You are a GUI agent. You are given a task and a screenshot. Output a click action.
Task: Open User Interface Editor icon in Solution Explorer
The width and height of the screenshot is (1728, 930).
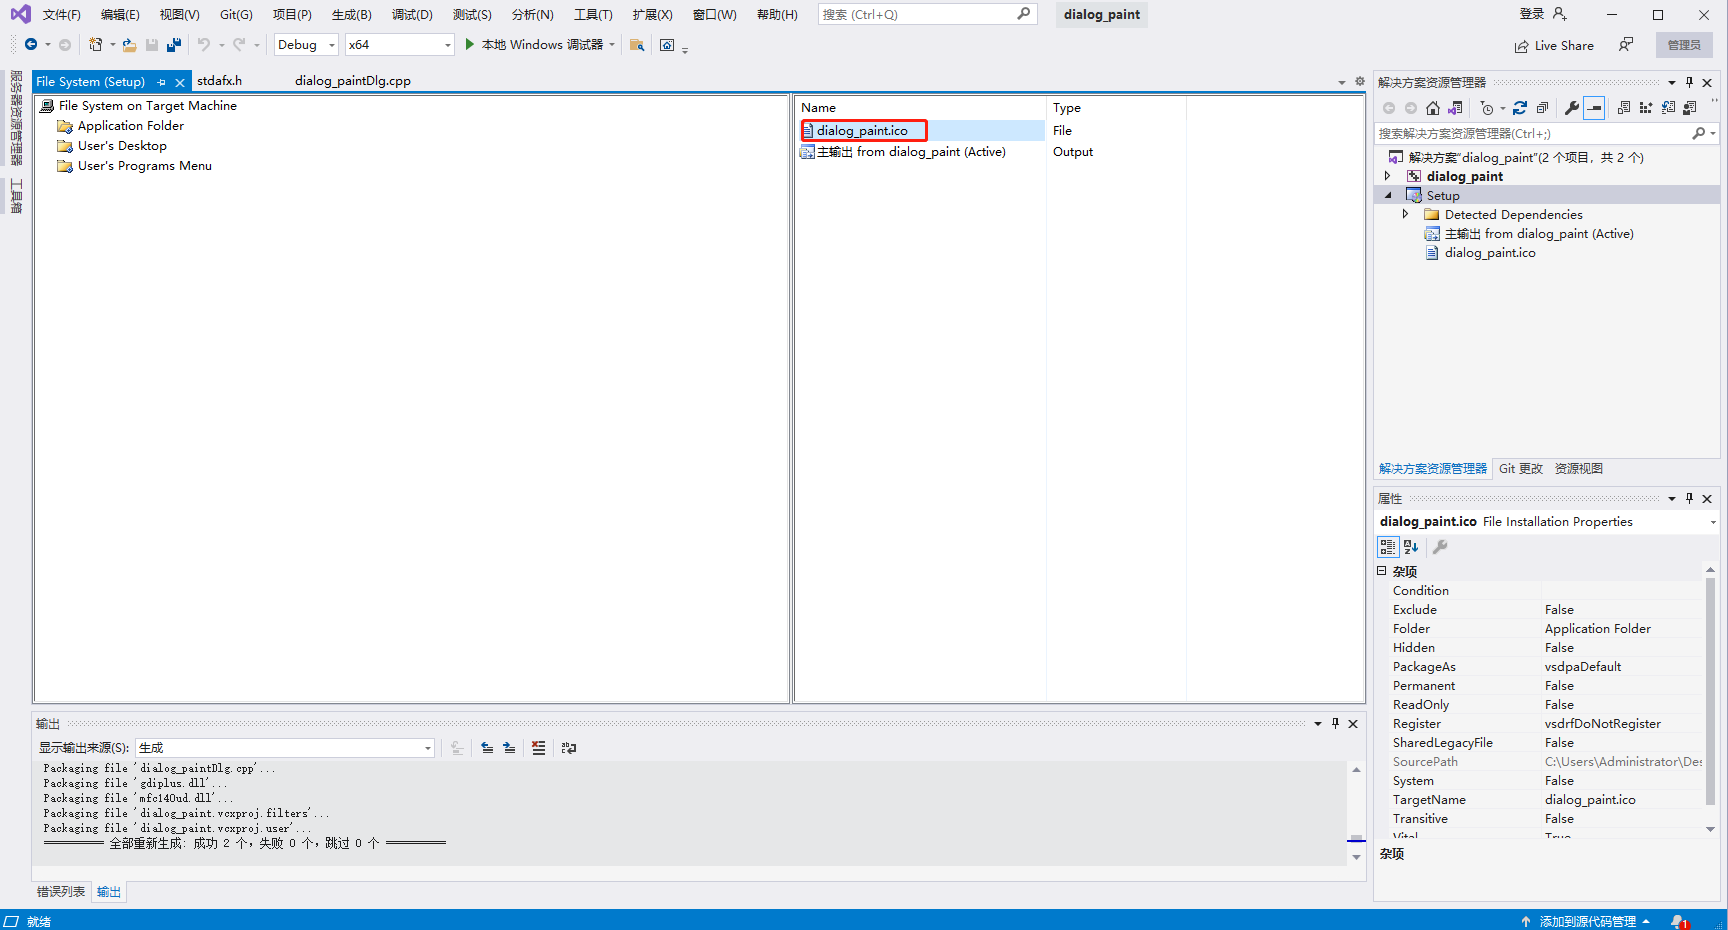click(1690, 108)
